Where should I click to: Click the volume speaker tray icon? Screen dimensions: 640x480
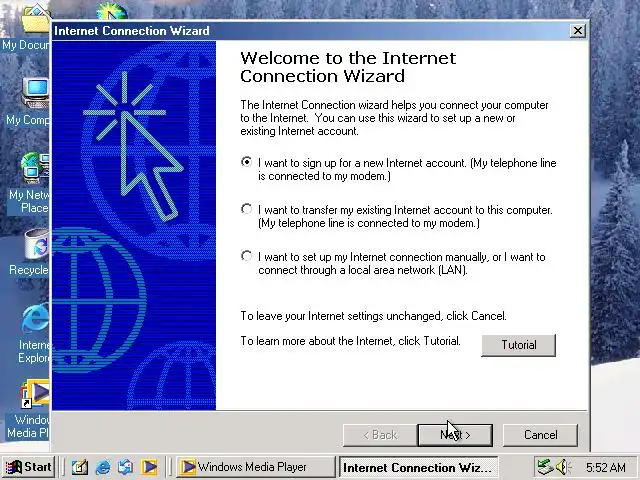pos(563,467)
